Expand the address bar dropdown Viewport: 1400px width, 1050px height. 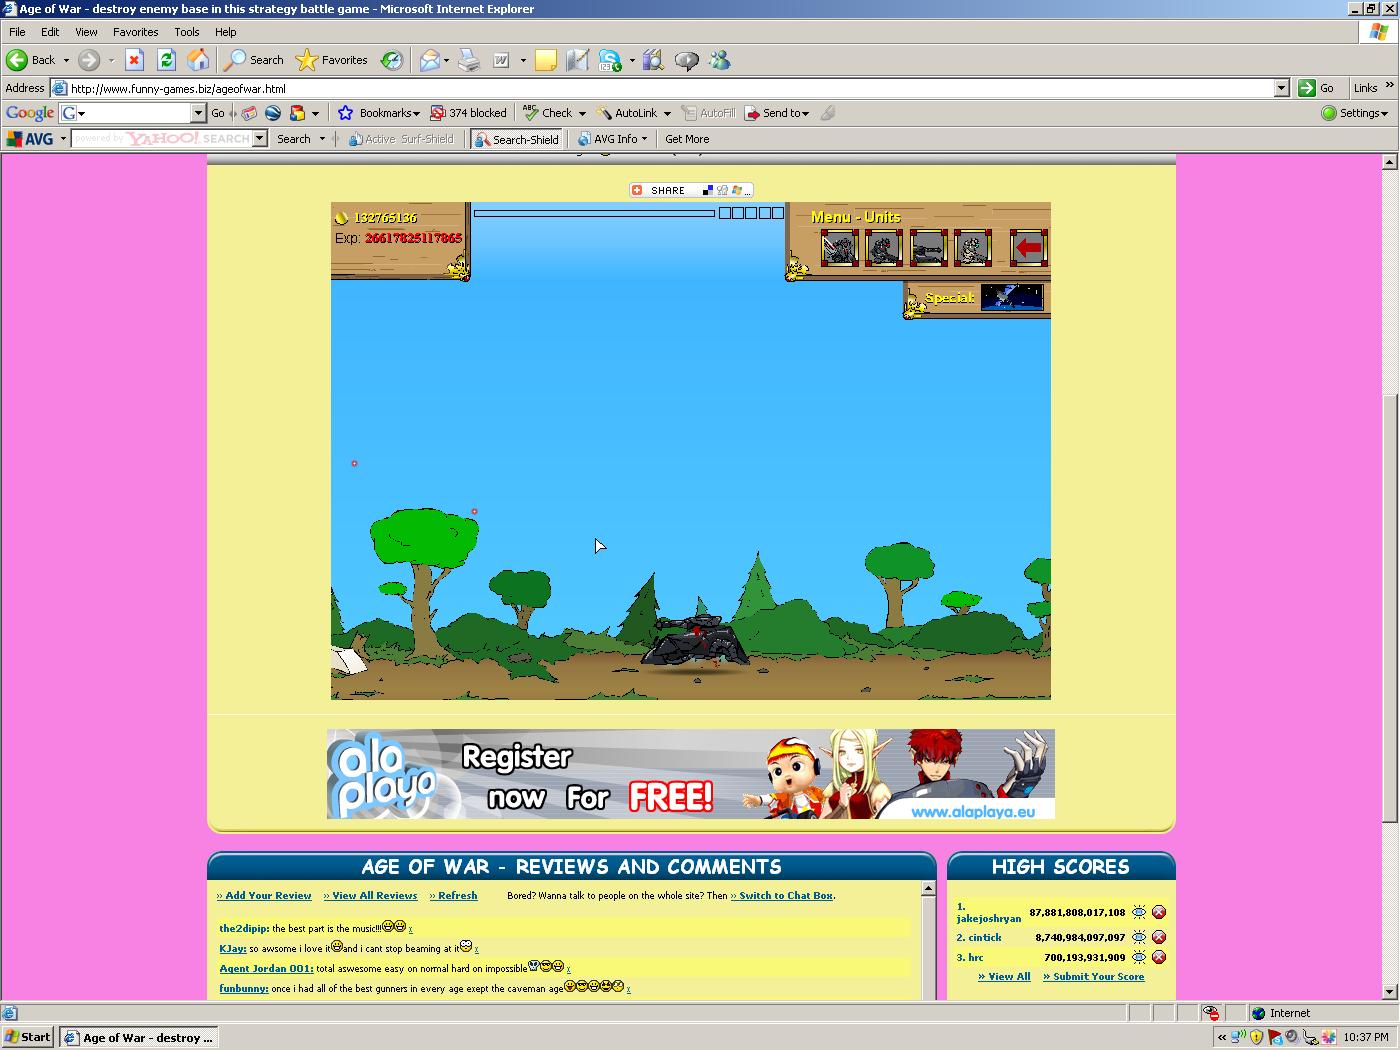coord(1281,88)
